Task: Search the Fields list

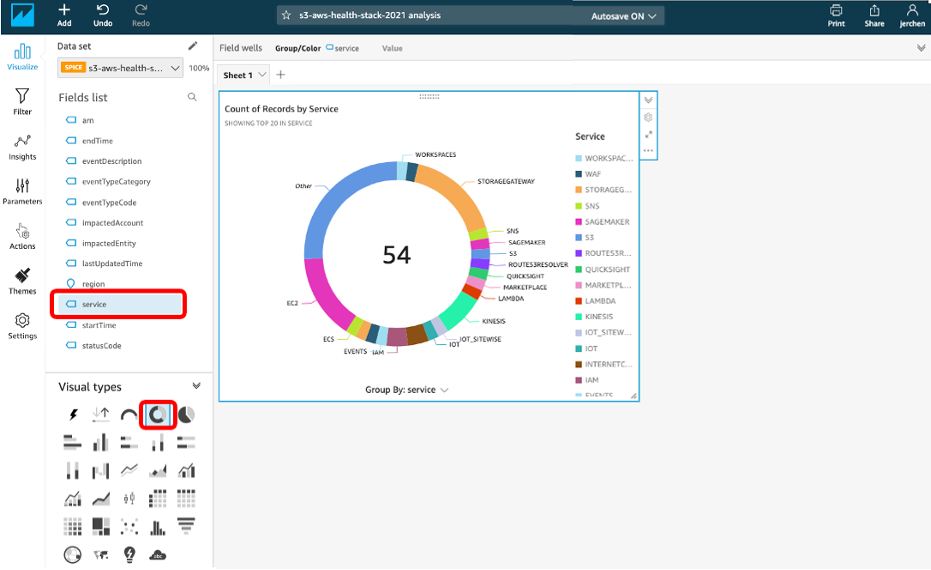Action: point(192,97)
